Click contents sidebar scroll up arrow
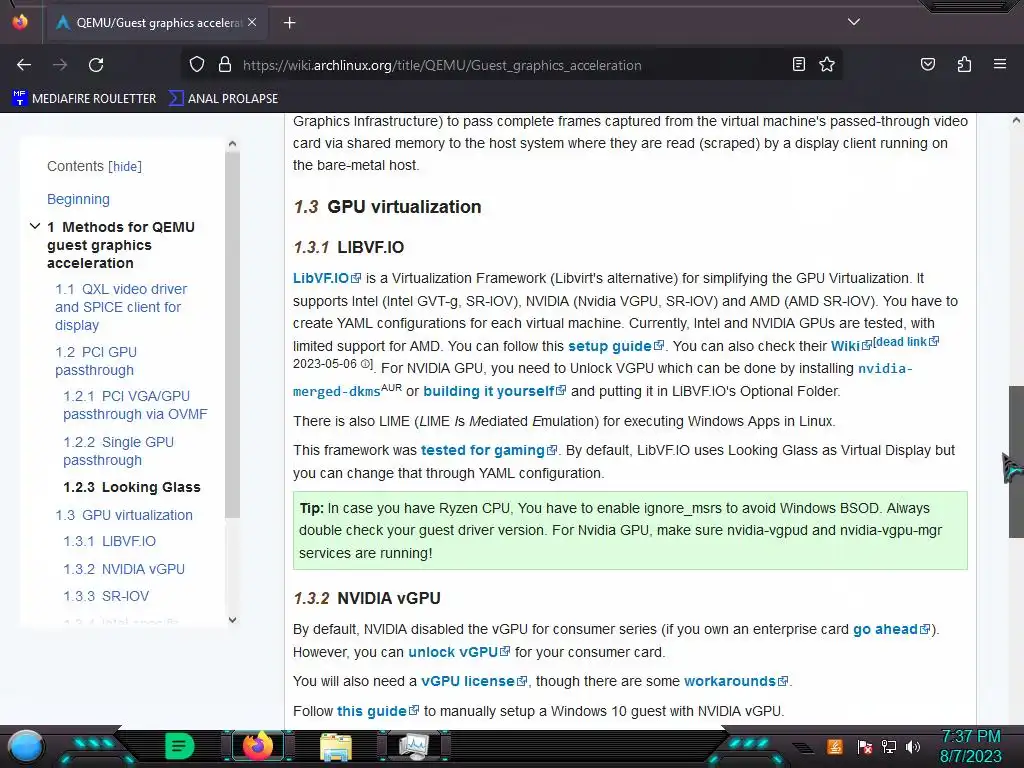The image size is (1024, 768). pyautogui.click(x=232, y=144)
